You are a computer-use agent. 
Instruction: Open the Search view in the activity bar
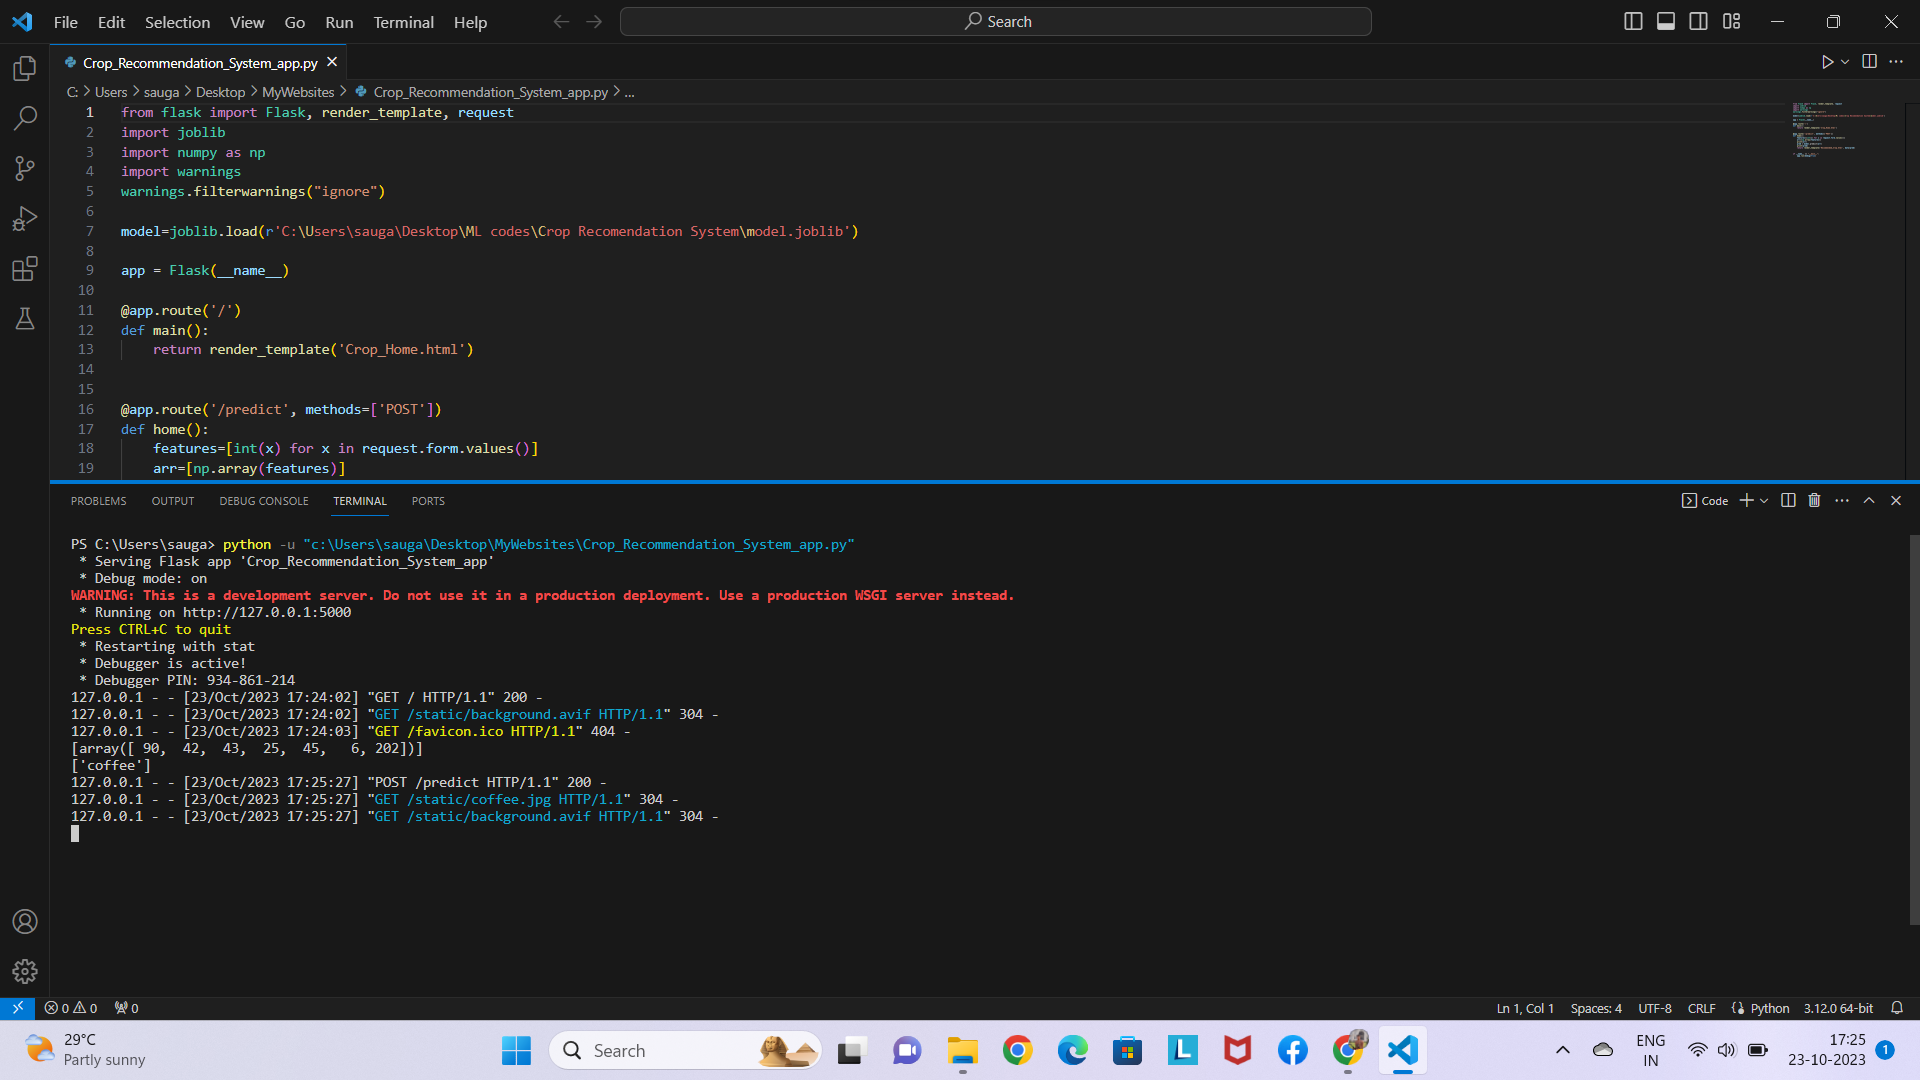coord(24,118)
